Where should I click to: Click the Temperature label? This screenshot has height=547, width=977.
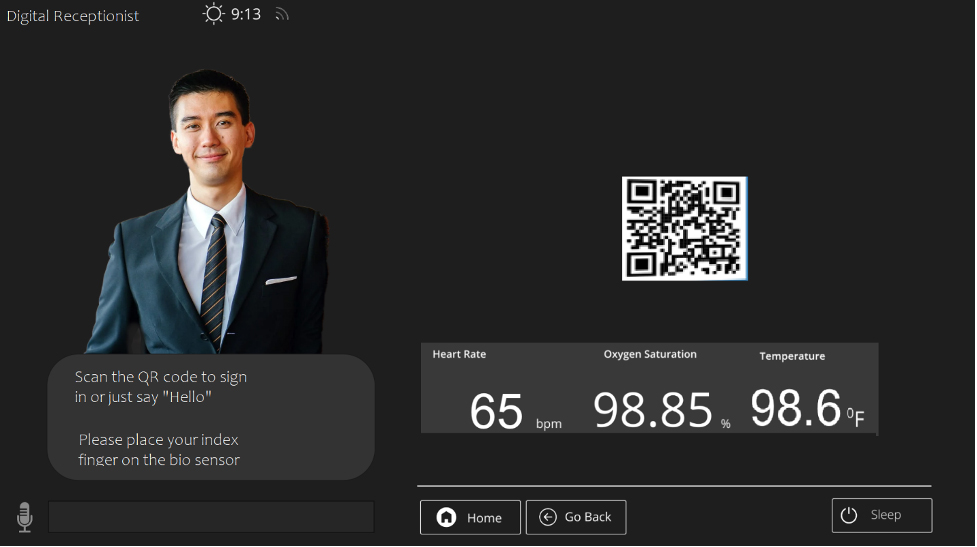(x=792, y=356)
